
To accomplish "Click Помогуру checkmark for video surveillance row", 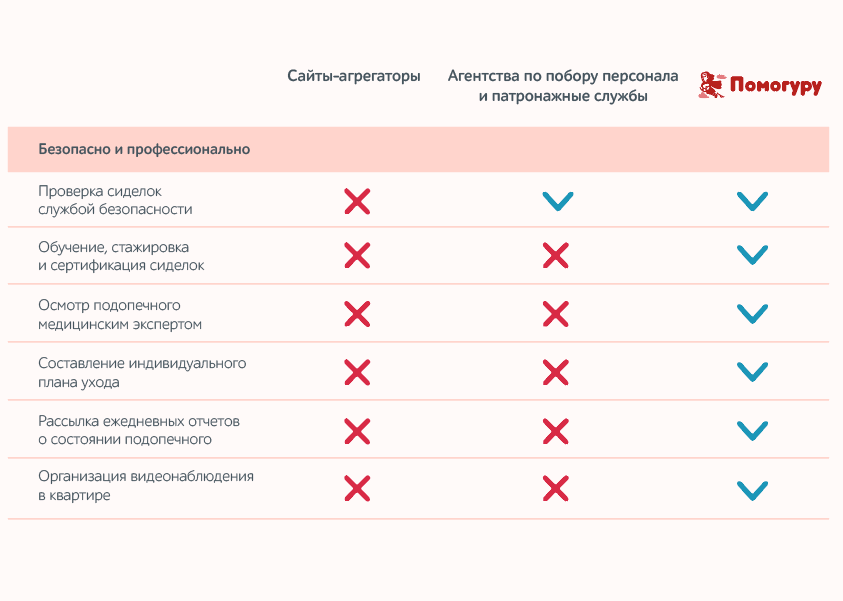I will [x=751, y=490].
